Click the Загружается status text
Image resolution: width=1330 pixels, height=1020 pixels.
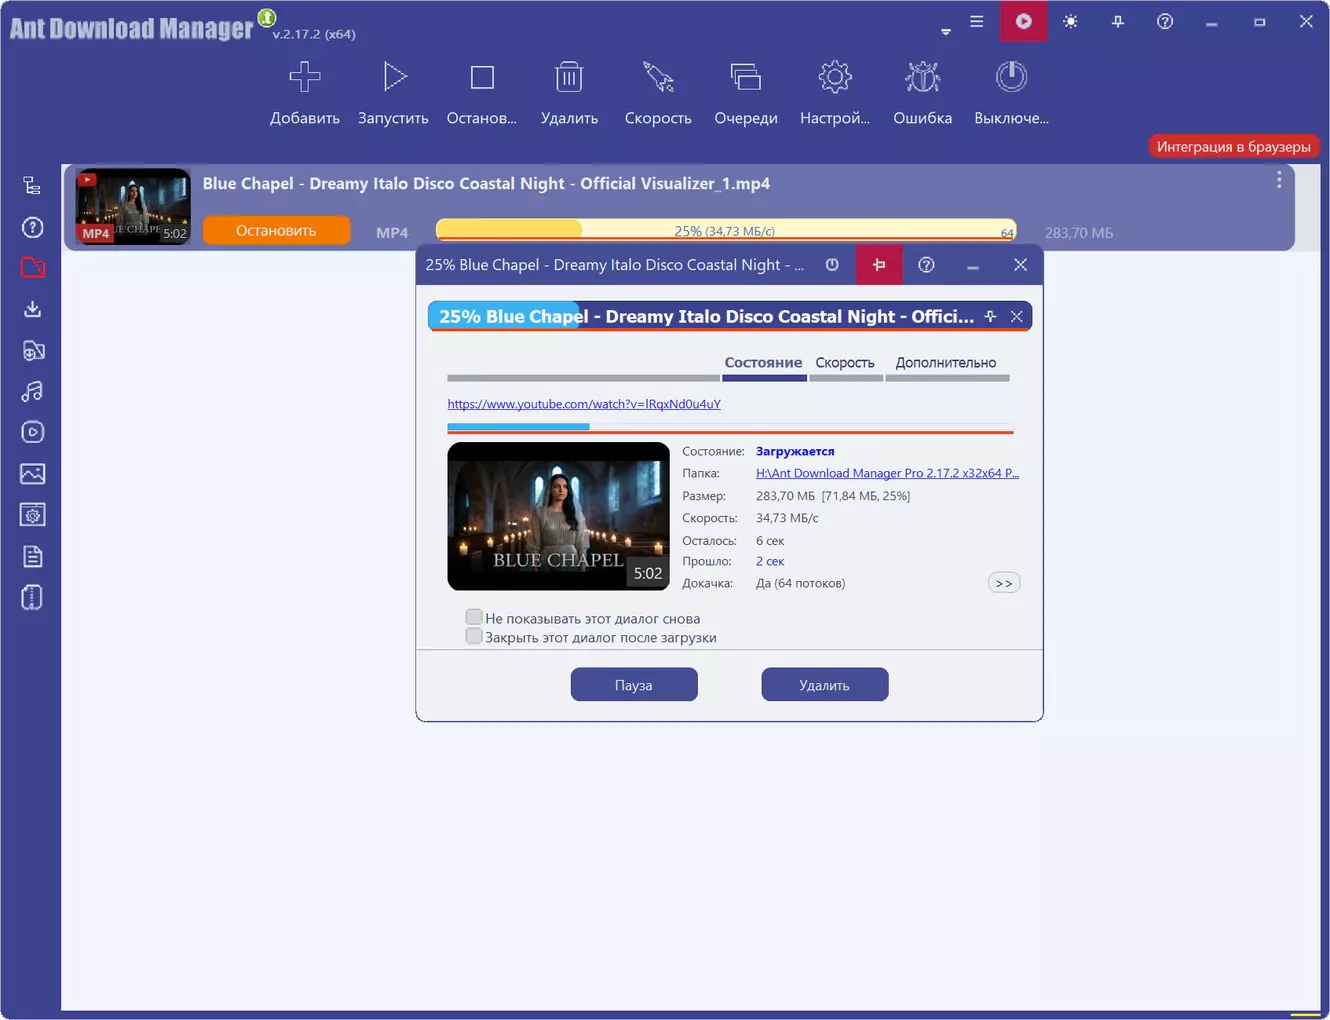click(x=795, y=451)
